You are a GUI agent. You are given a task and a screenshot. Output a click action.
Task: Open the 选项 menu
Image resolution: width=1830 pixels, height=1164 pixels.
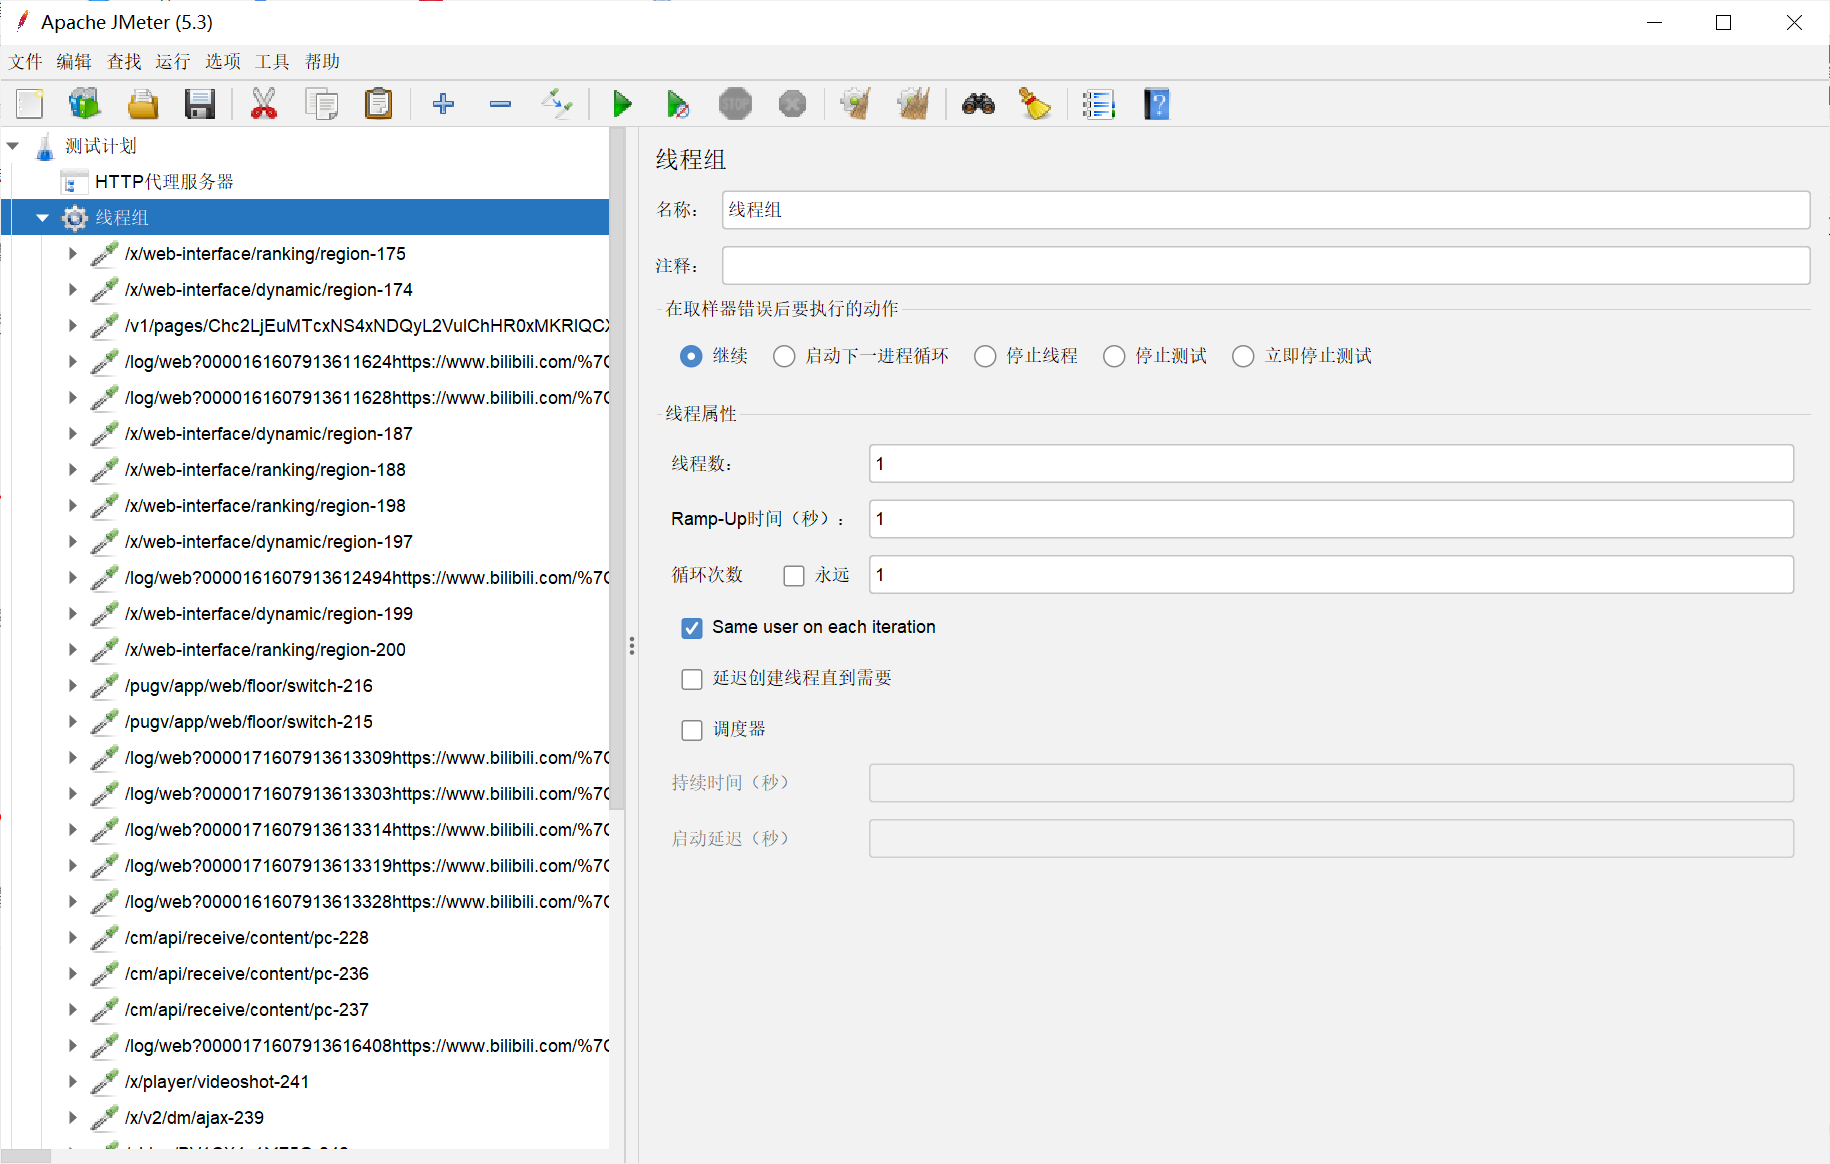[x=223, y=62]
